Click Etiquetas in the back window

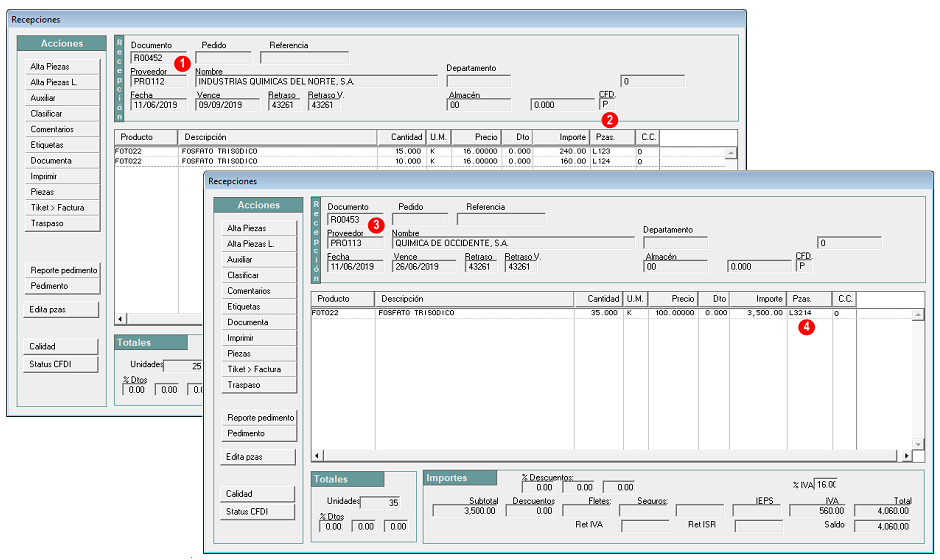click(x=62, y=145)
